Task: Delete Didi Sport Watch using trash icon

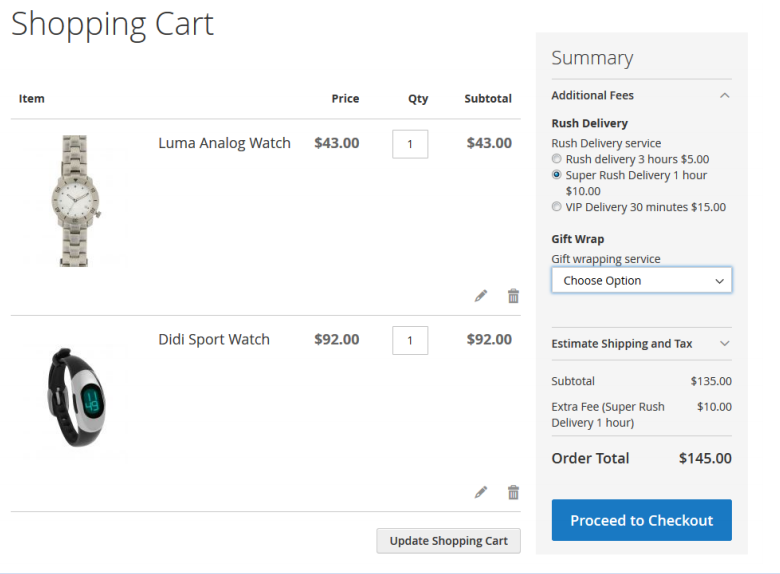Action: (x=513, y=492)
